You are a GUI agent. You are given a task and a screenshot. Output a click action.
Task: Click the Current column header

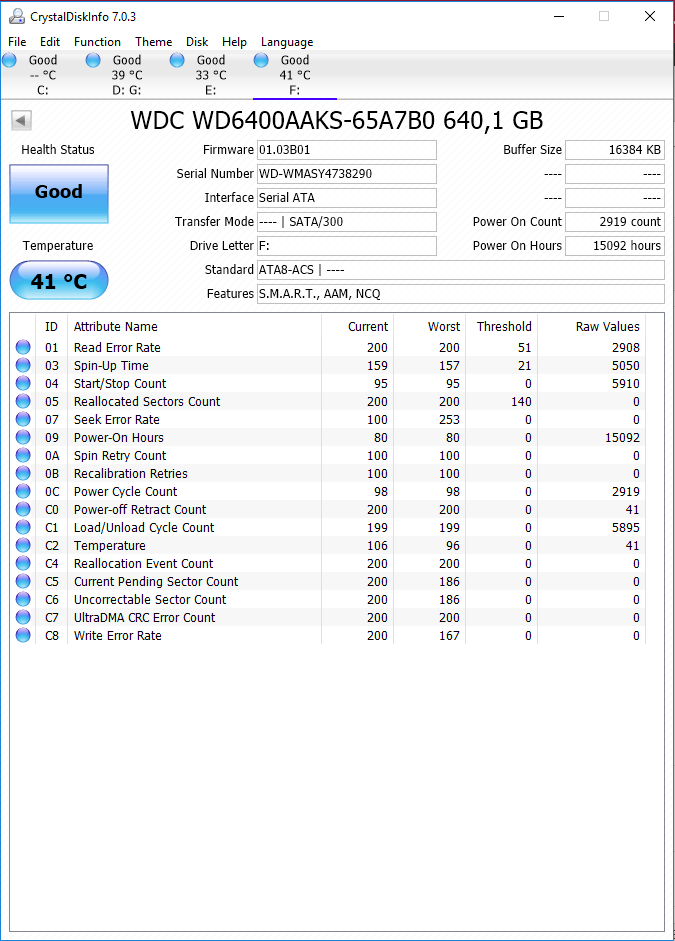point(368,326)
